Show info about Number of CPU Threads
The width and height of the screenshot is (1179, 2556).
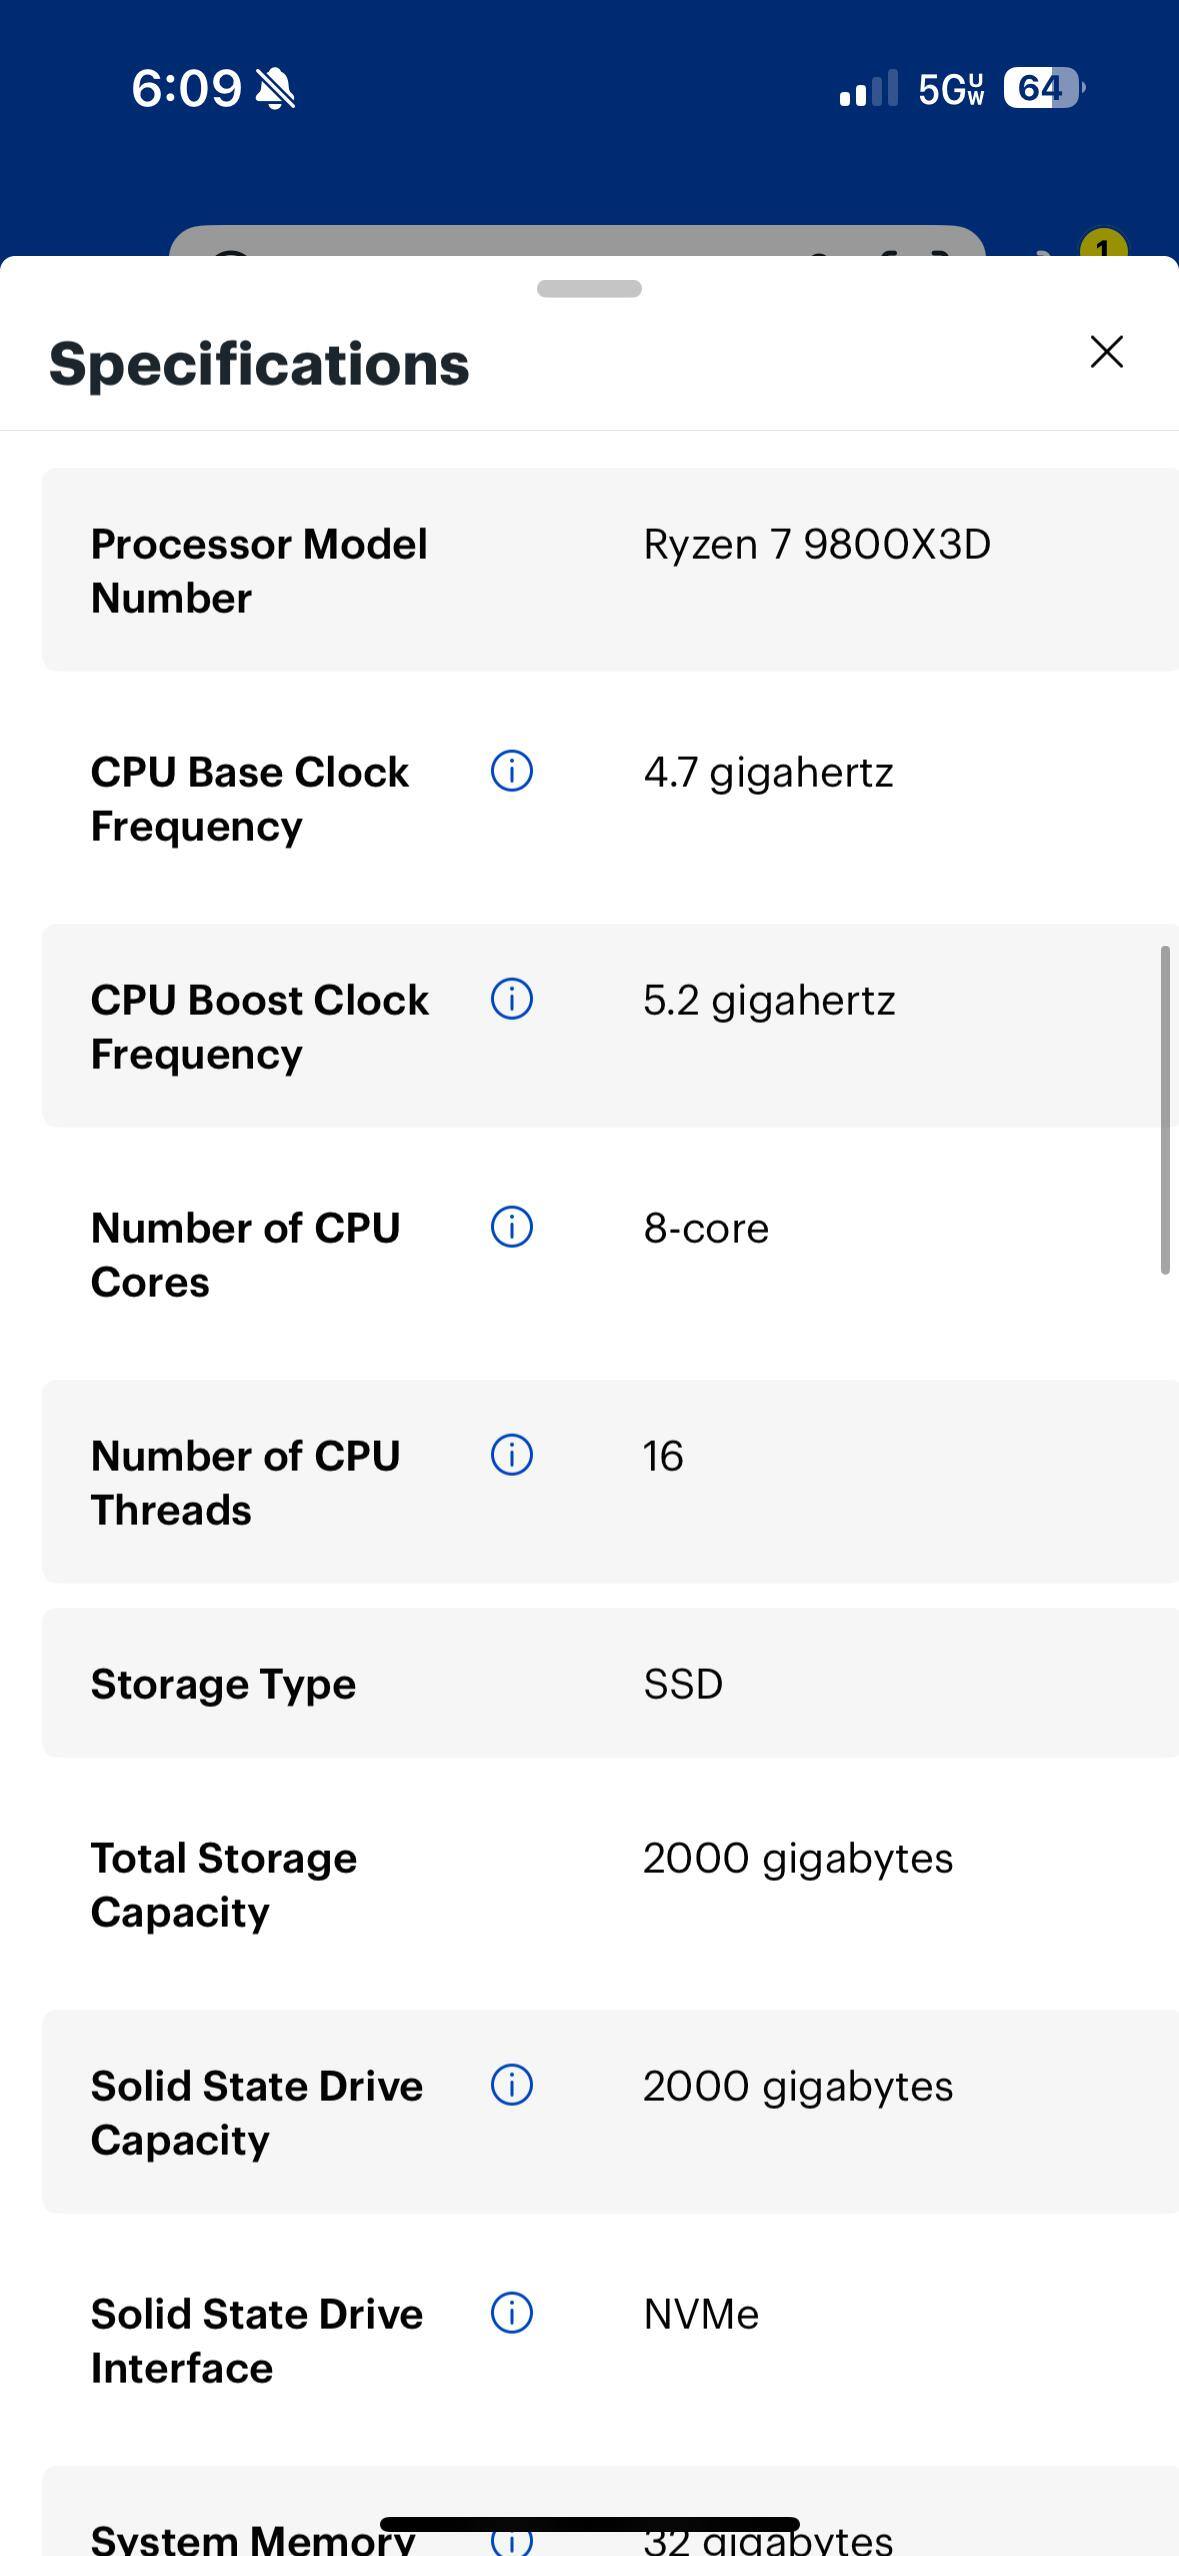(x=511, y=1456)
